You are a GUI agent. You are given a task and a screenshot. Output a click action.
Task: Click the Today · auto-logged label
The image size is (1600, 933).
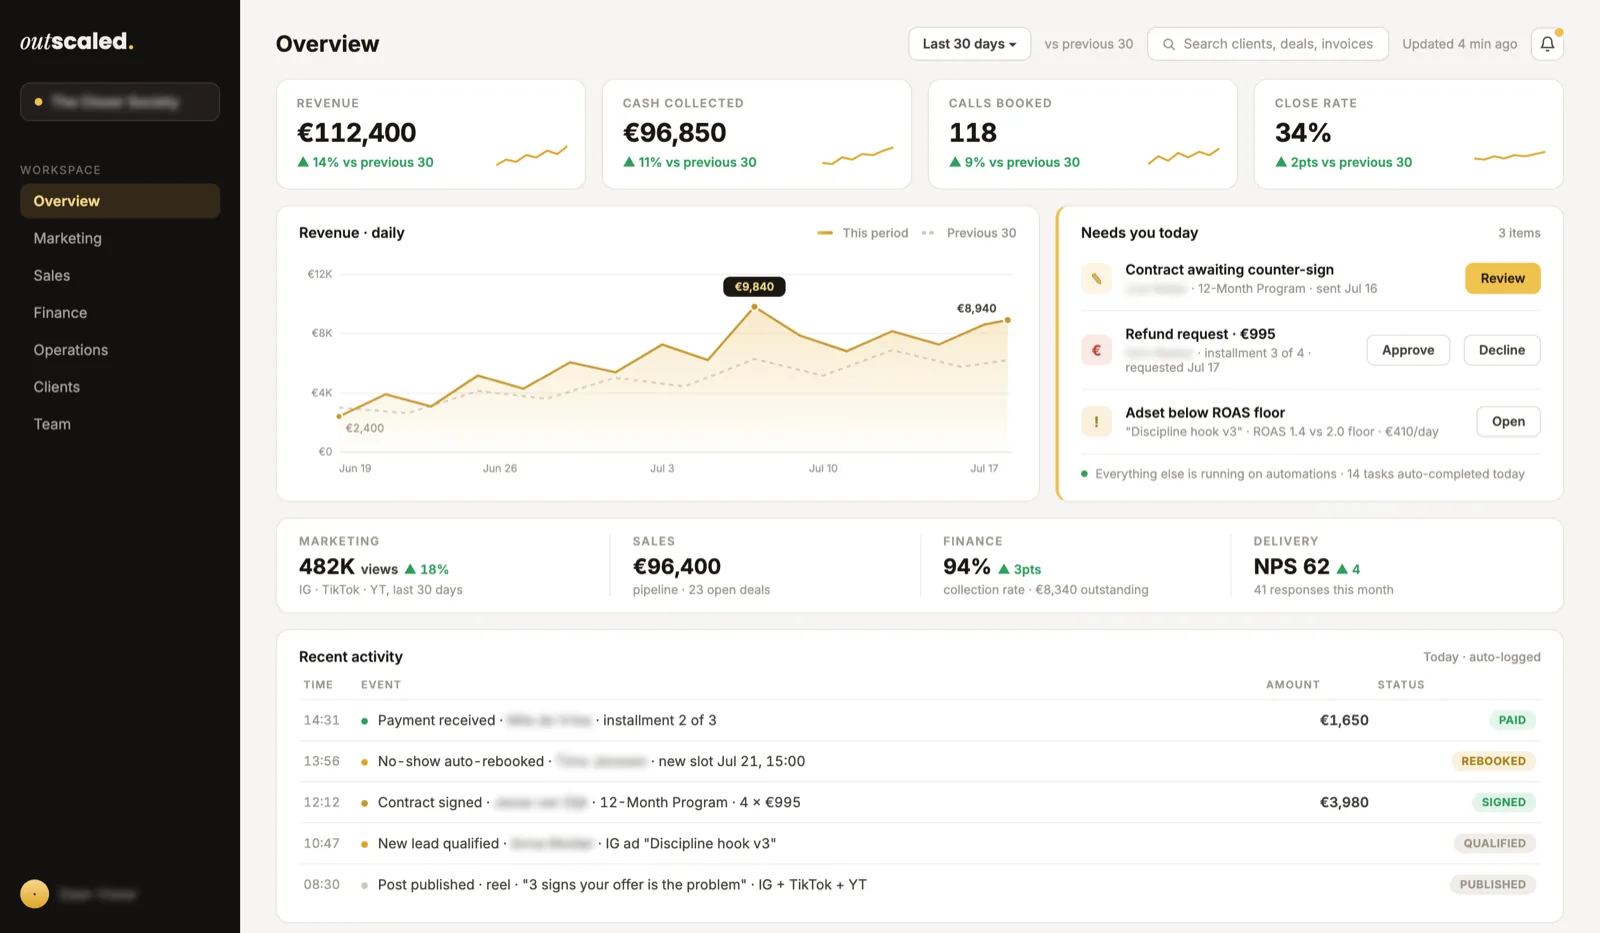(1482, 657)
